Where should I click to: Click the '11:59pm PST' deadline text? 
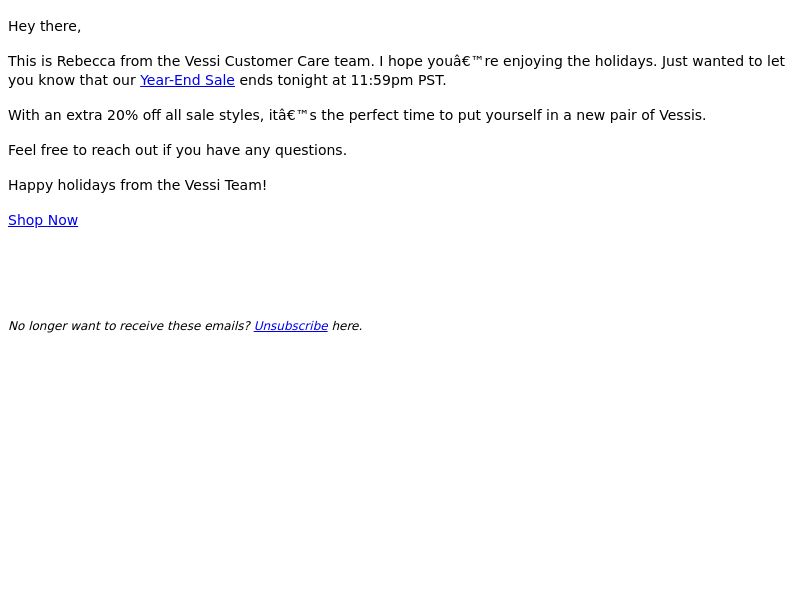point(398,80)
